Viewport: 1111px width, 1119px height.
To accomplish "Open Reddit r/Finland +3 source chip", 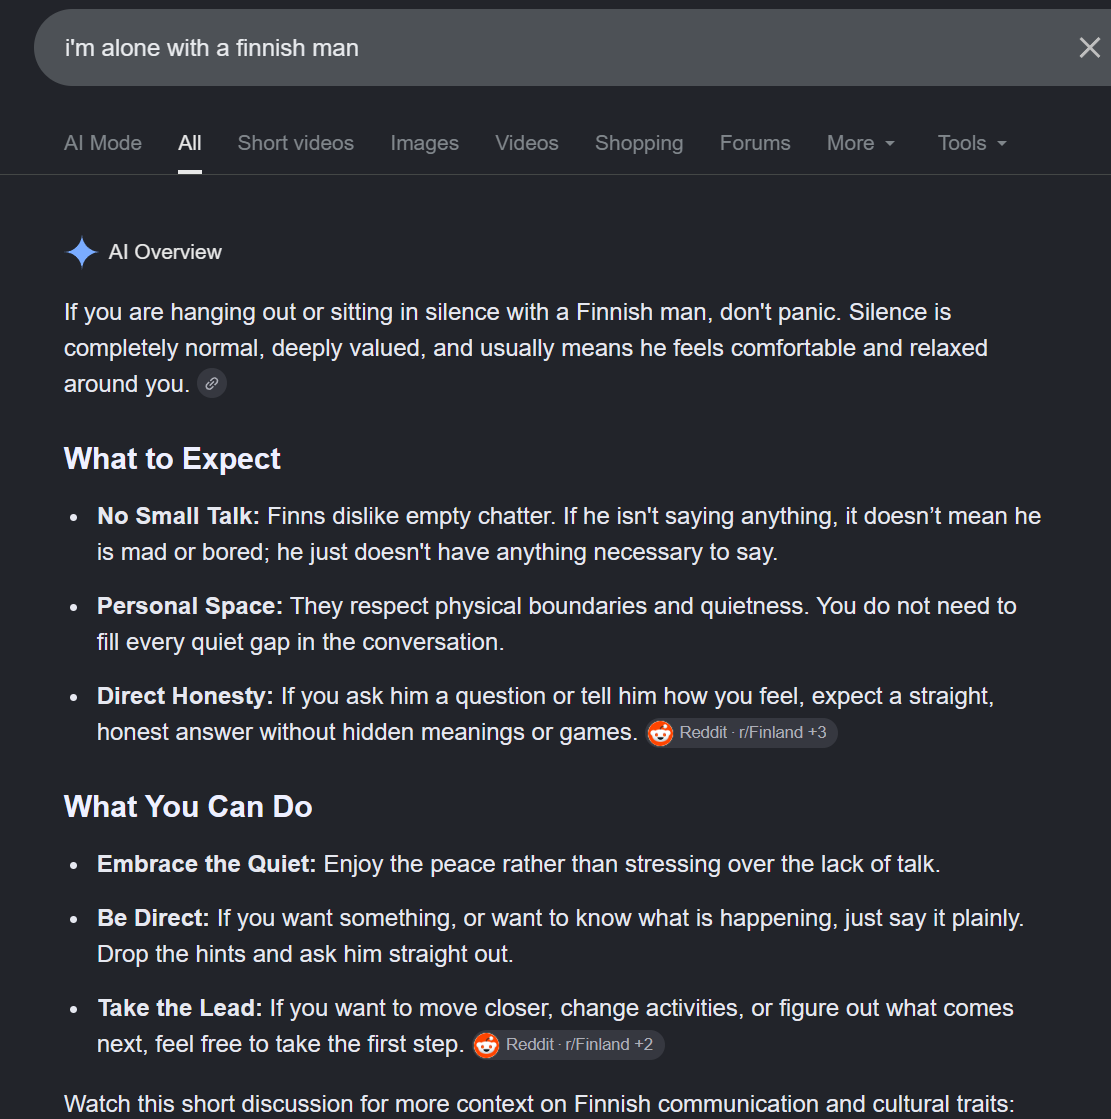I will pyautogui.click(x=741, y=733).
